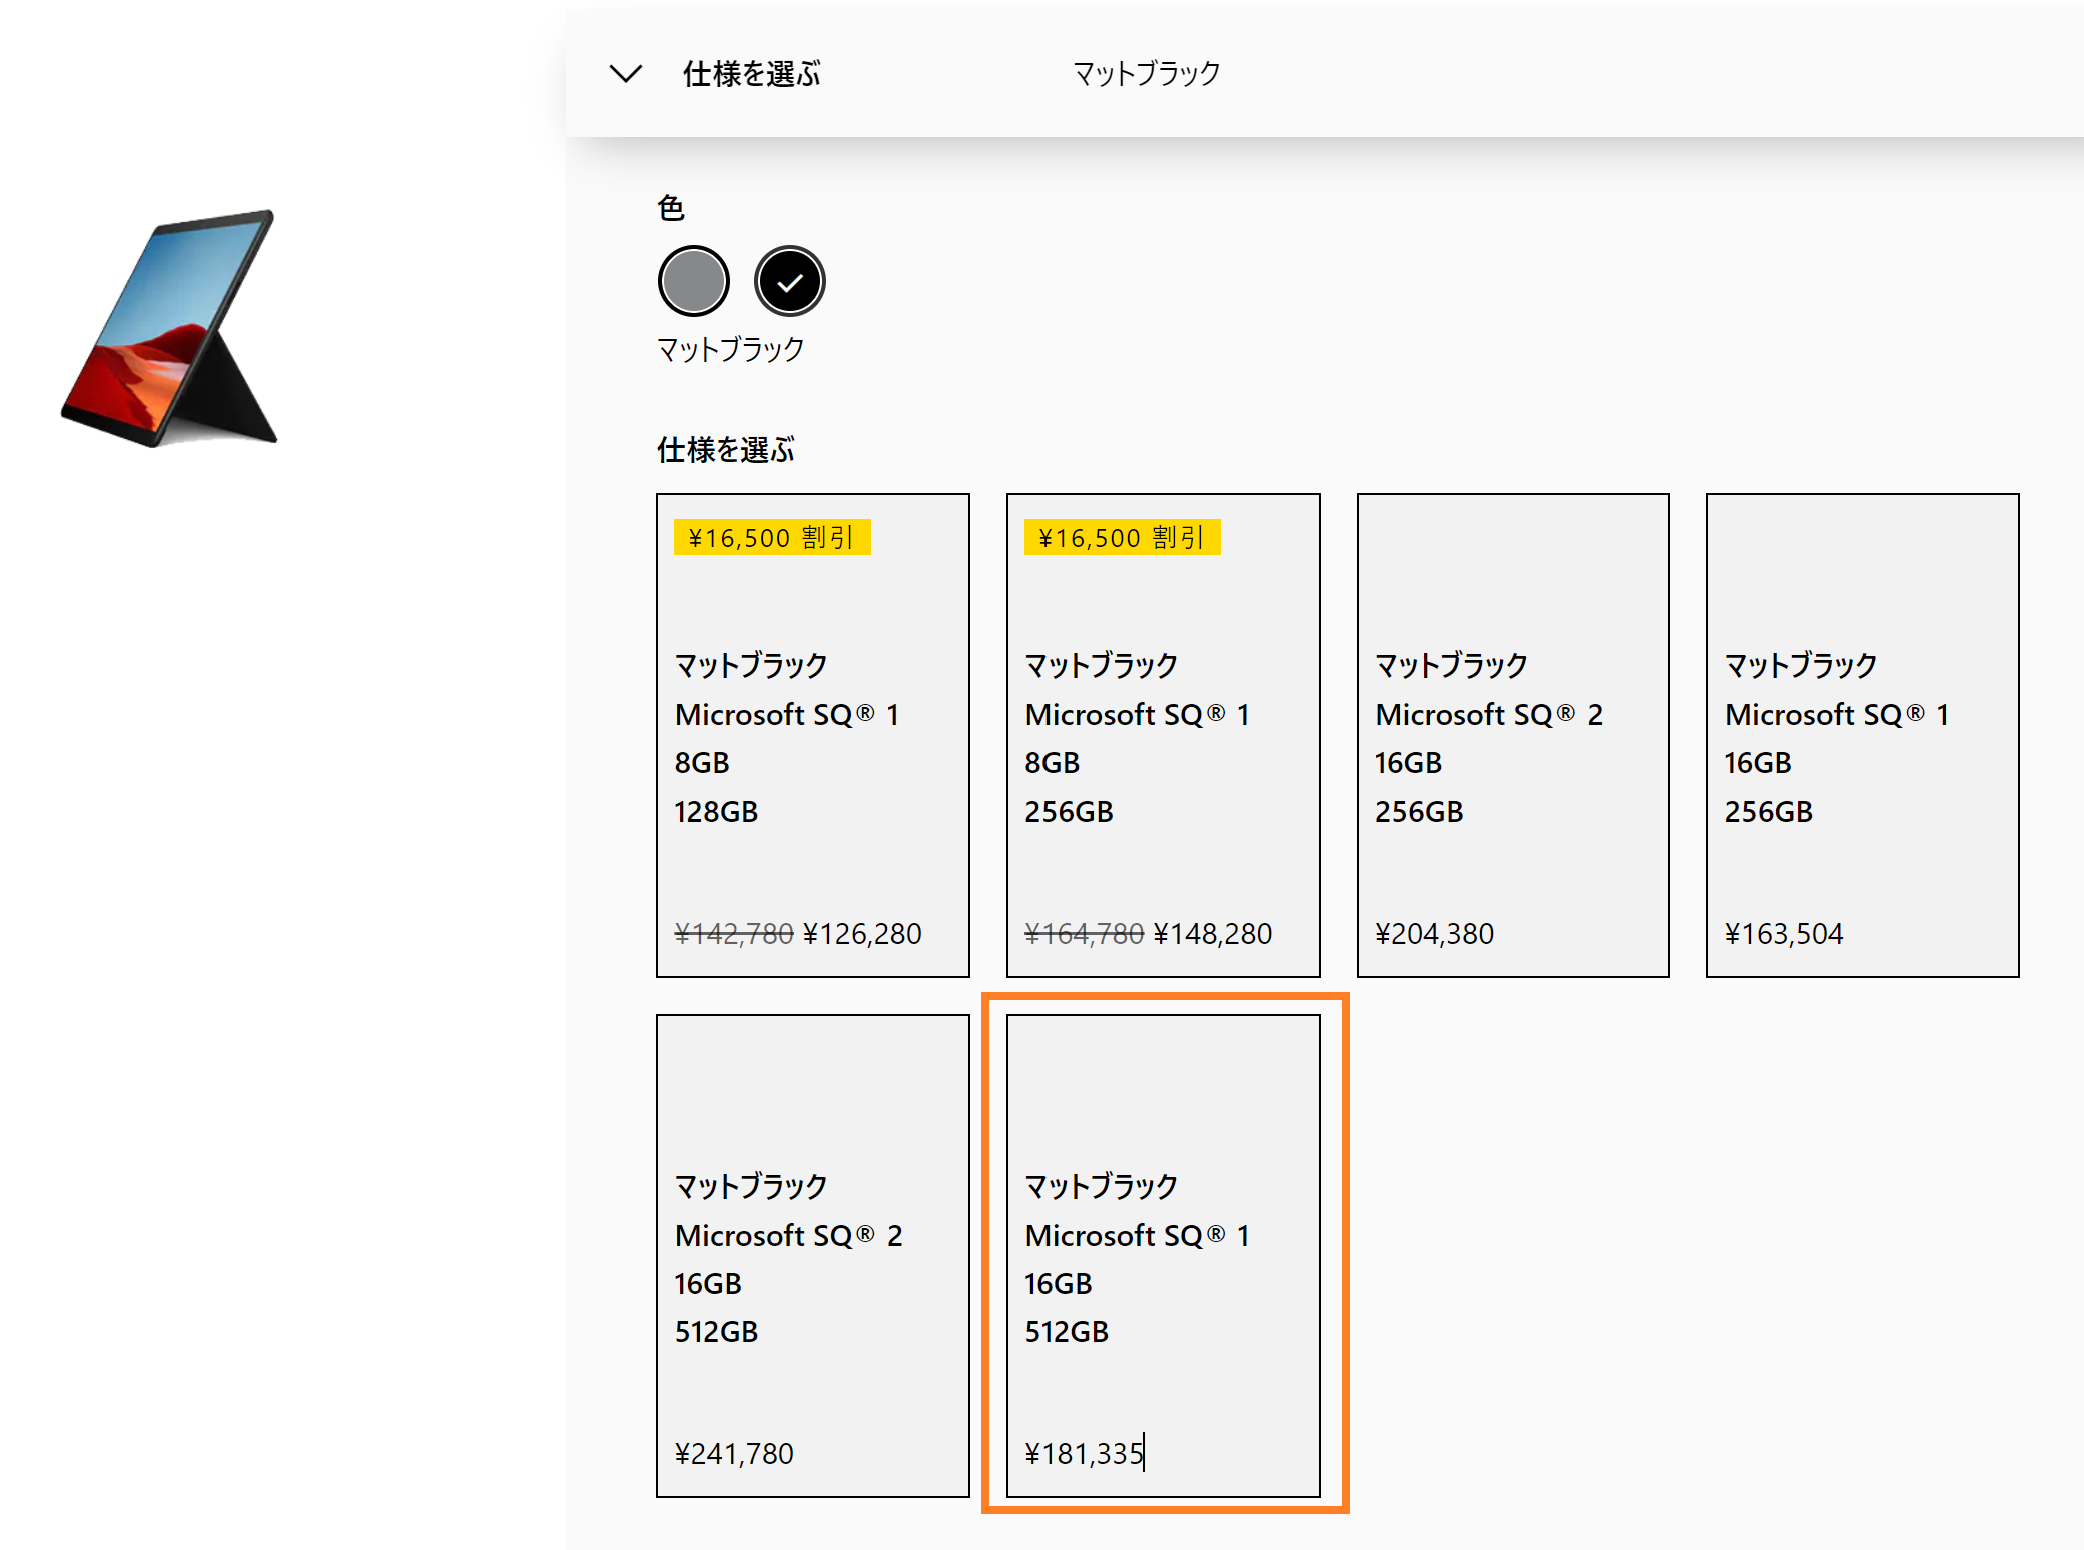
Task: Click the ¥181,335 price
Action: [x=1084, y=1454]
